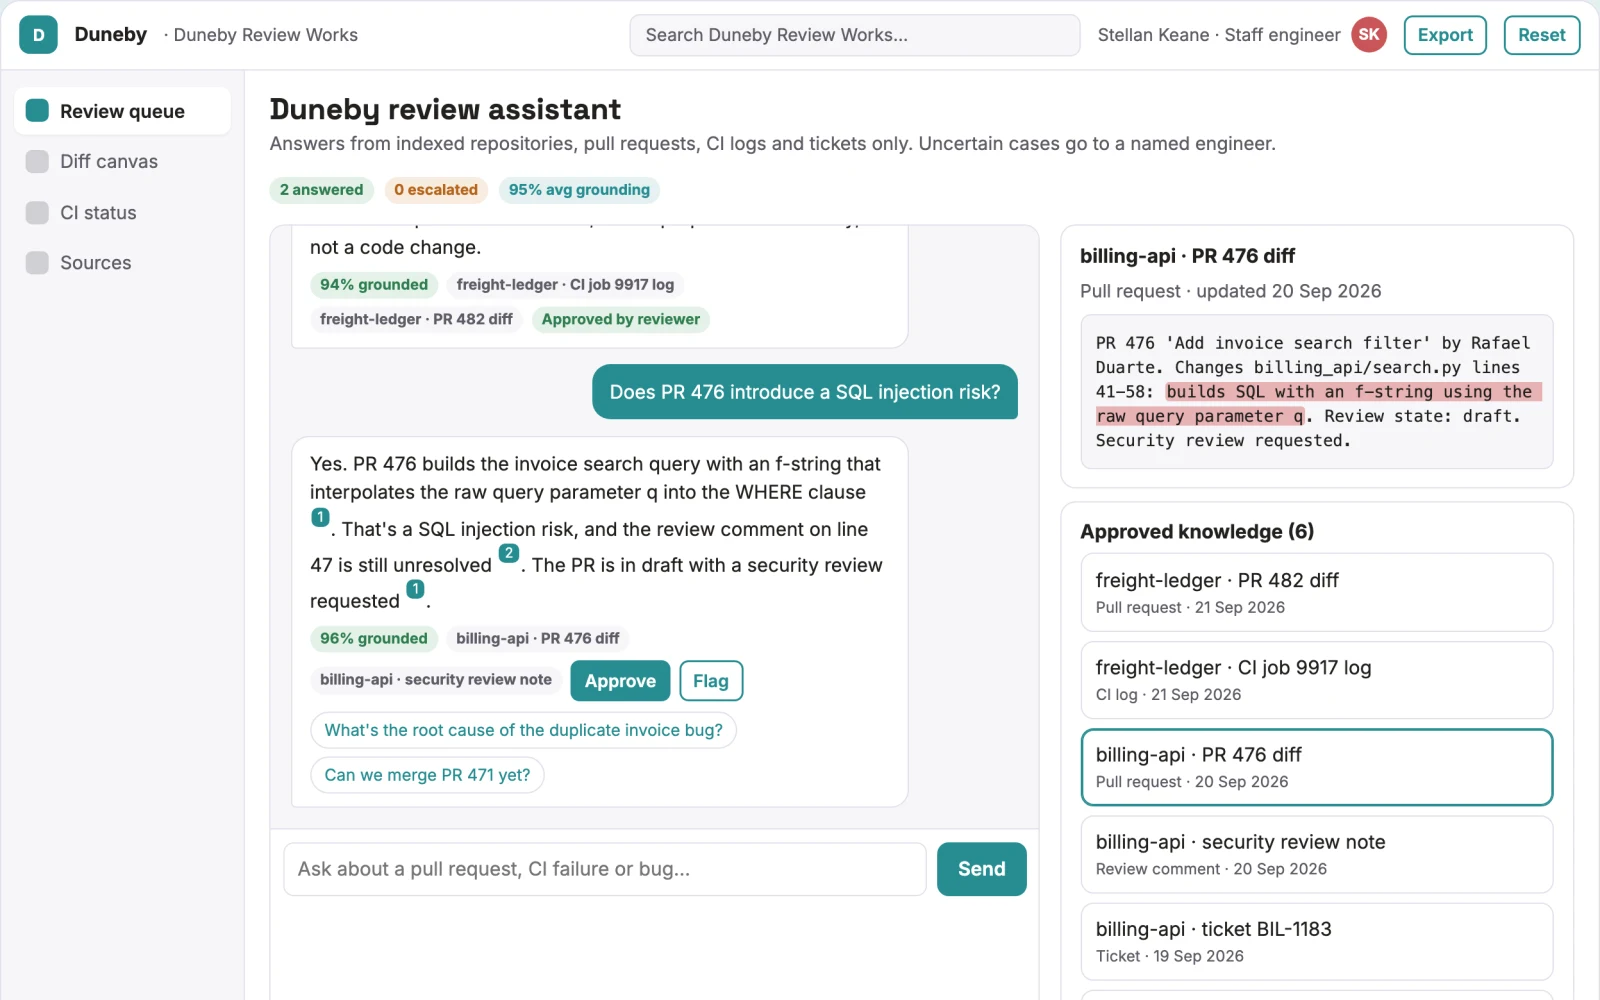This screenshot has height=1000, width=1600.
Task: Open citation 1 after 'WHERE clause'
Action: pyautogui.click(x=320, y=517)
